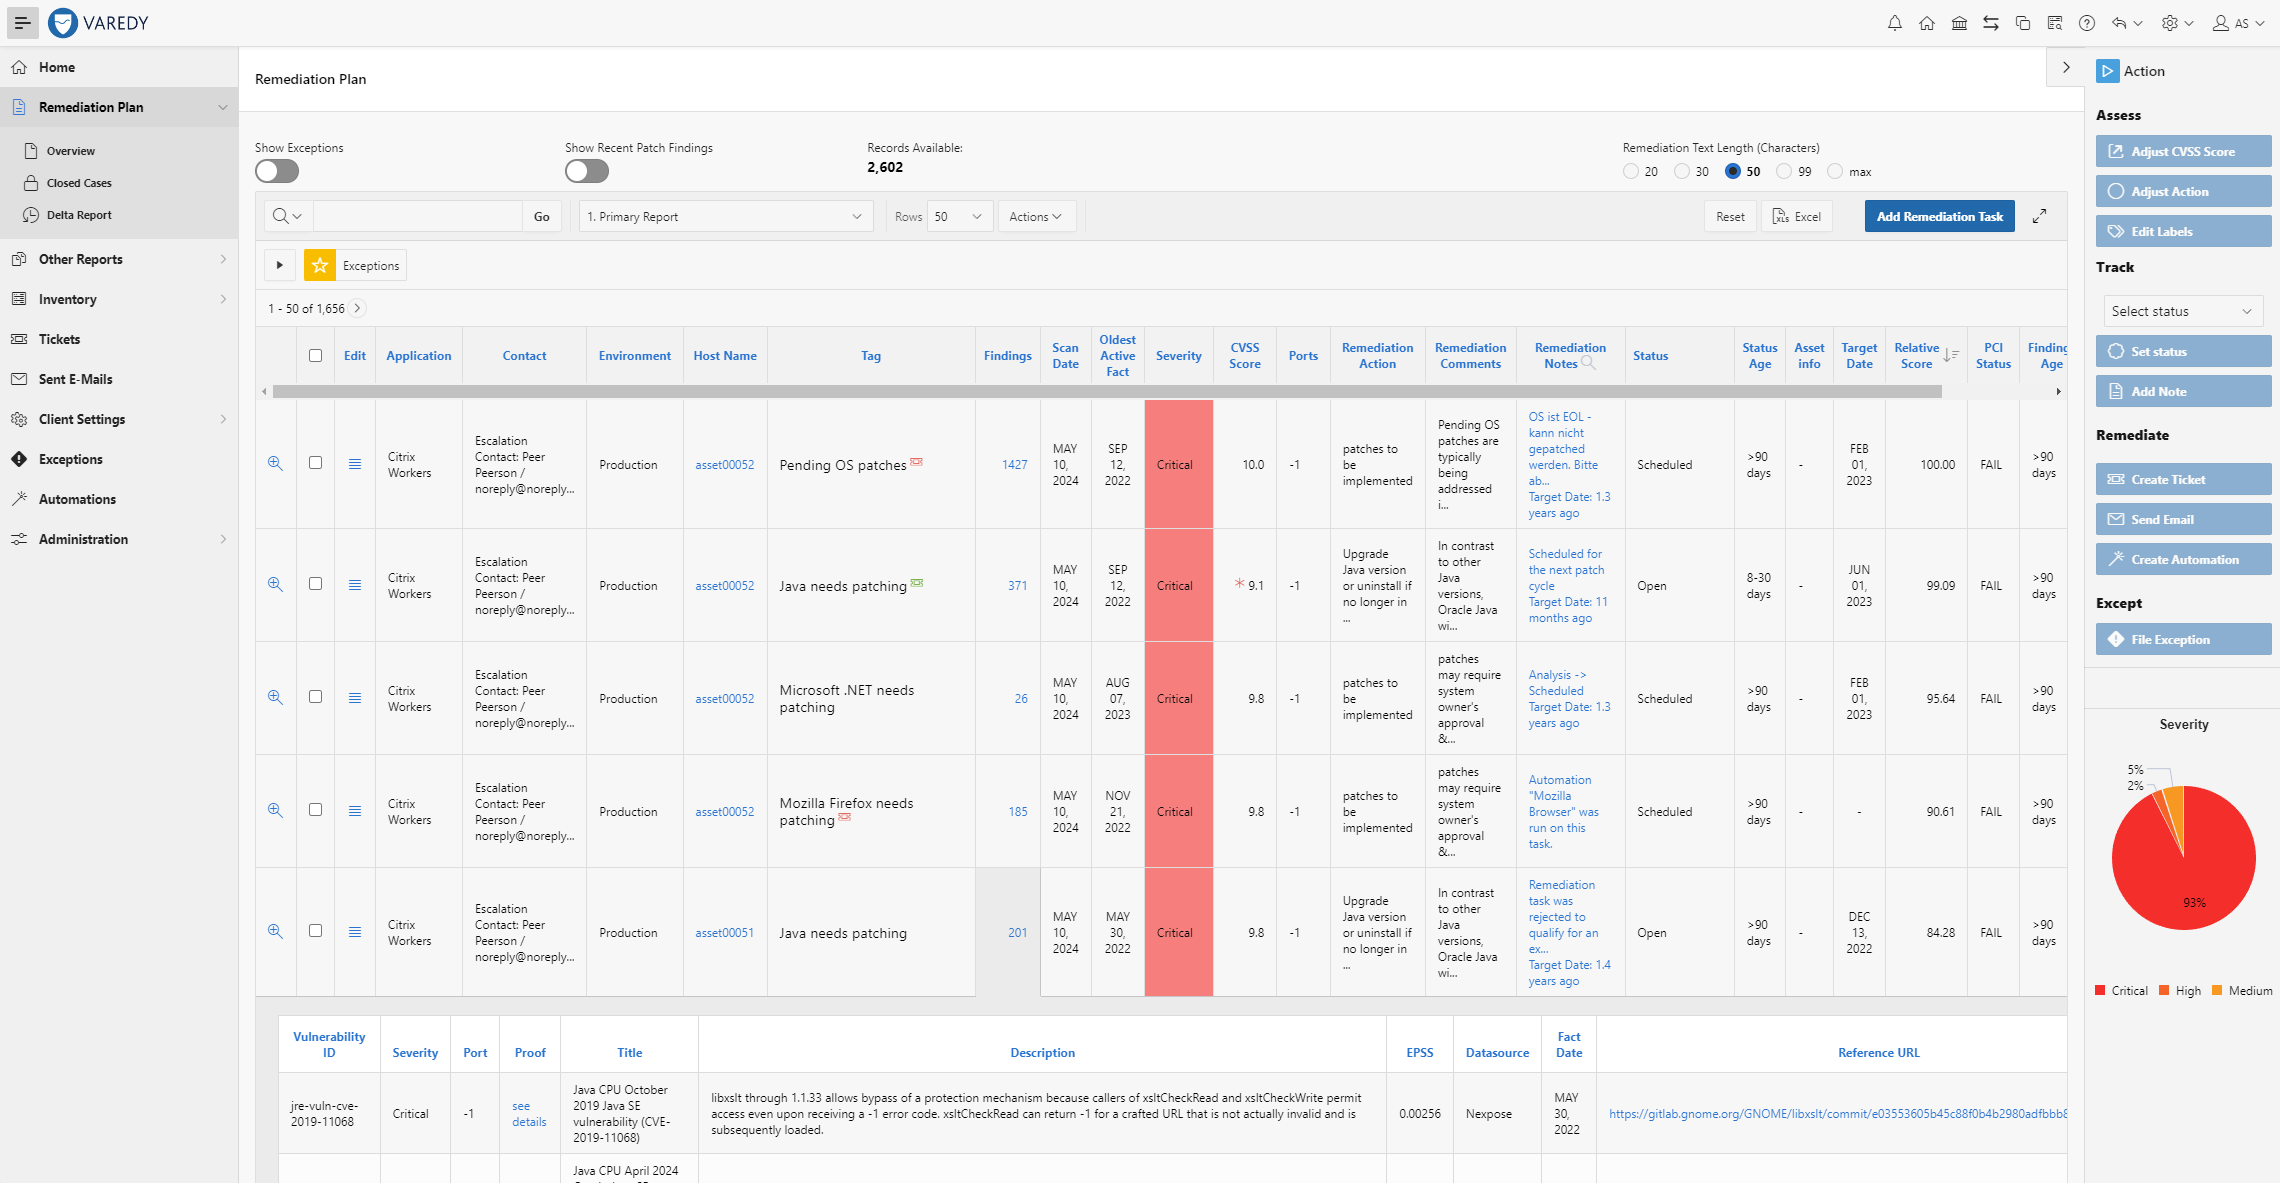Click the Edit Labels button
Image resolution: width=2280 pixels, height=1183 pixels.
click(x=2183, y=231)
